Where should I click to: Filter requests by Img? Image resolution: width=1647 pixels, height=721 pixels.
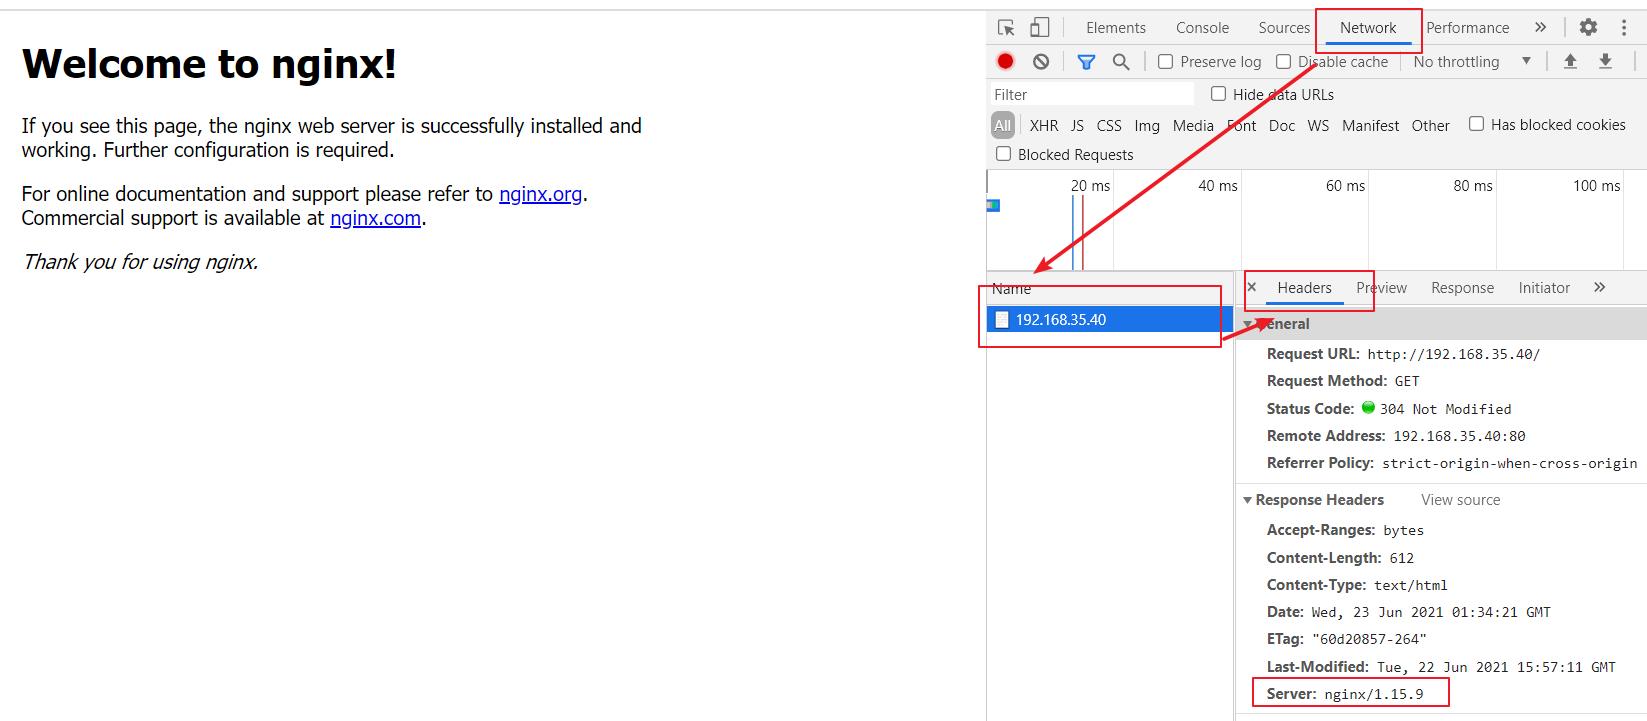tap(1147, 125)
